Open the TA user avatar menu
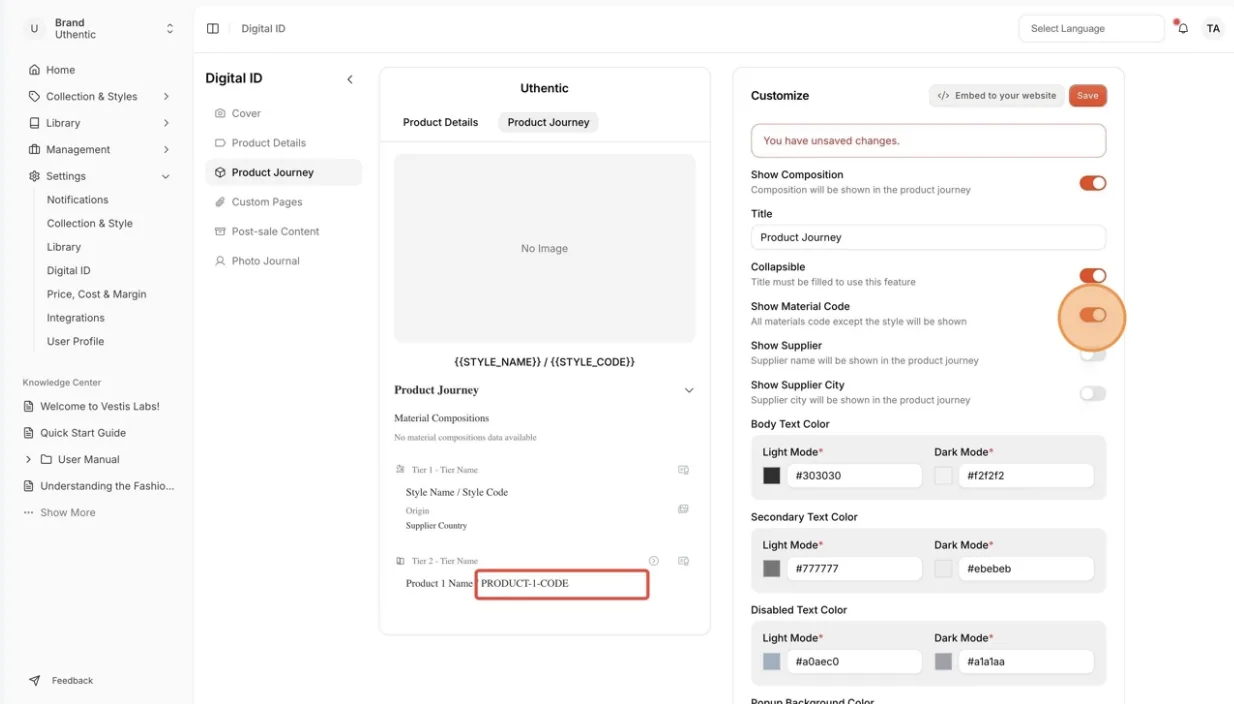The height and width of the screenshot is (704, 1234). click(x=1213, y=29)
